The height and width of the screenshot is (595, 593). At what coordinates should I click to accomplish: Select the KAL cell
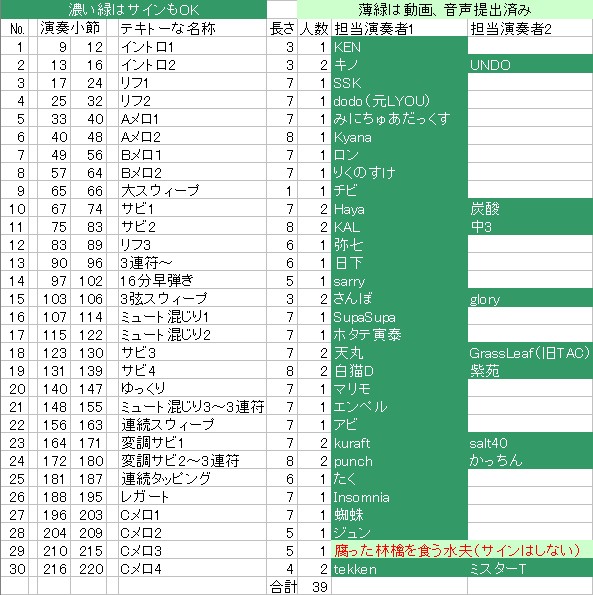pyautogui.click(x=400, y=227)
